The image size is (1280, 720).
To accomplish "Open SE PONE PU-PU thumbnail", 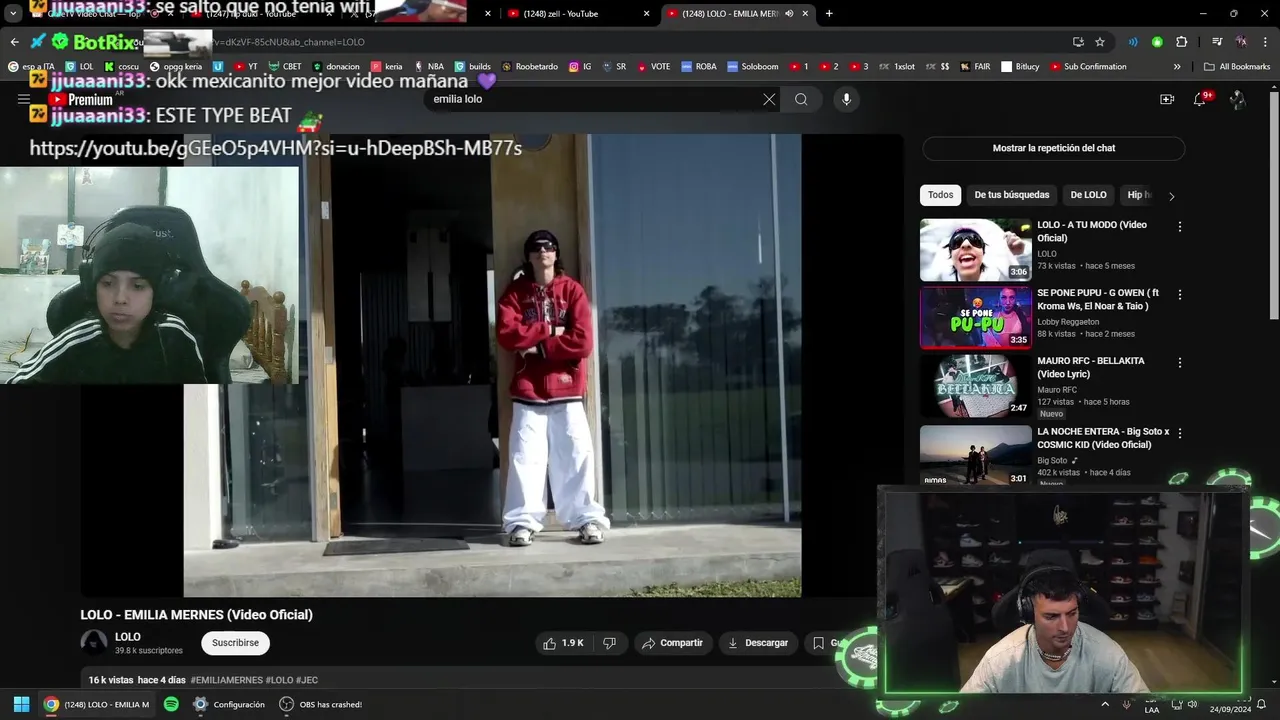I will coord(976,317).
